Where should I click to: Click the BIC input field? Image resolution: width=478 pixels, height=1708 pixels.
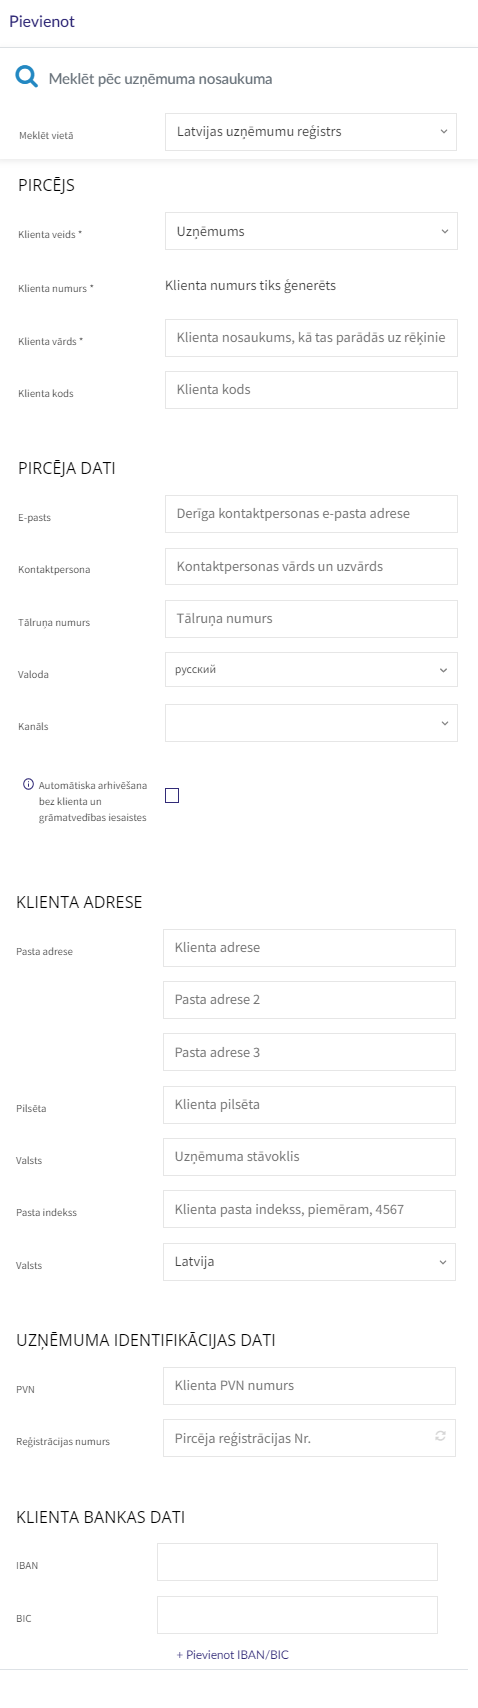[x=297, y=1615]
